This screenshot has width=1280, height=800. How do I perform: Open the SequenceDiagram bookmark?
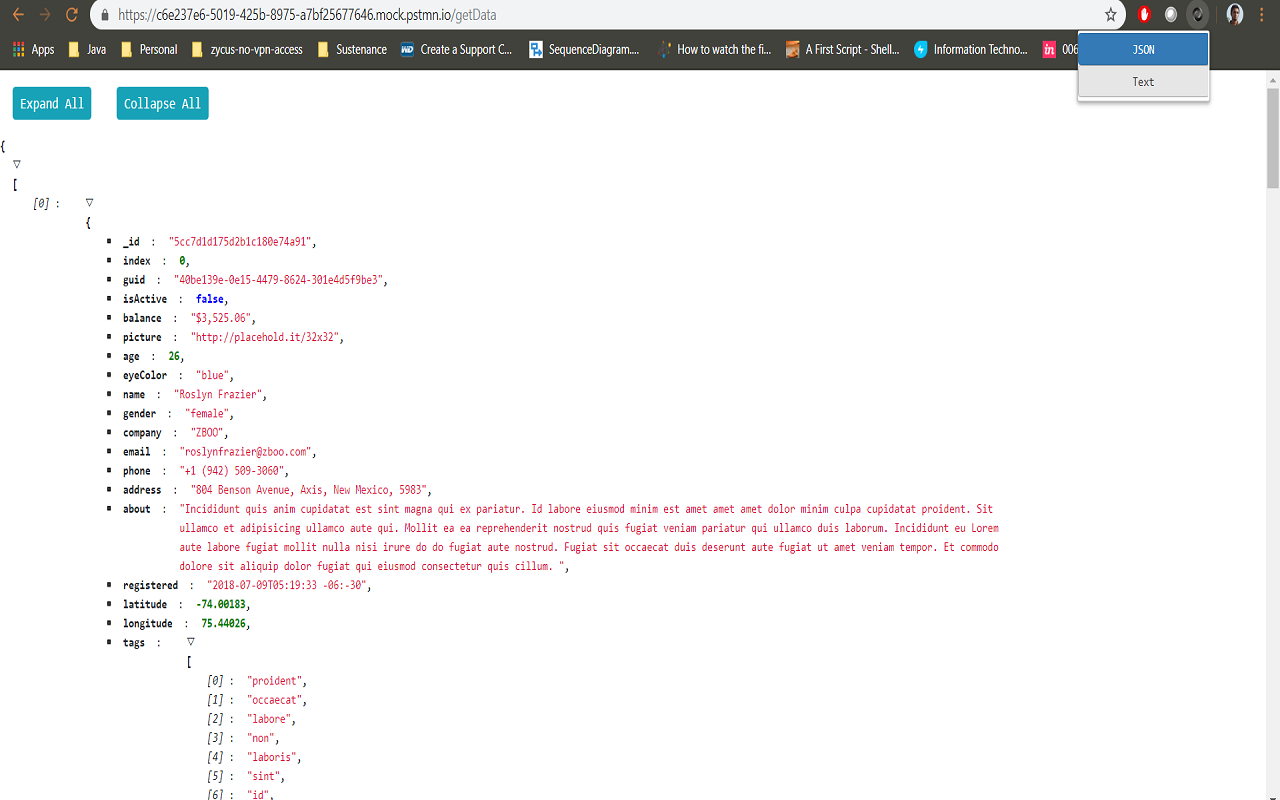584,49
